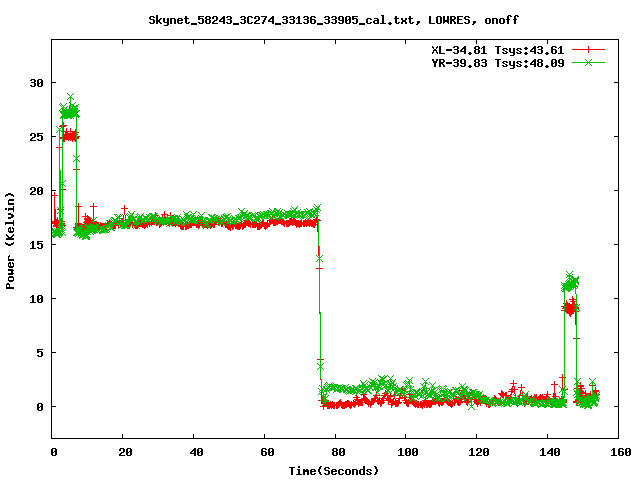Click the green calibration spike near 145 seconds

tap(570, 283)
